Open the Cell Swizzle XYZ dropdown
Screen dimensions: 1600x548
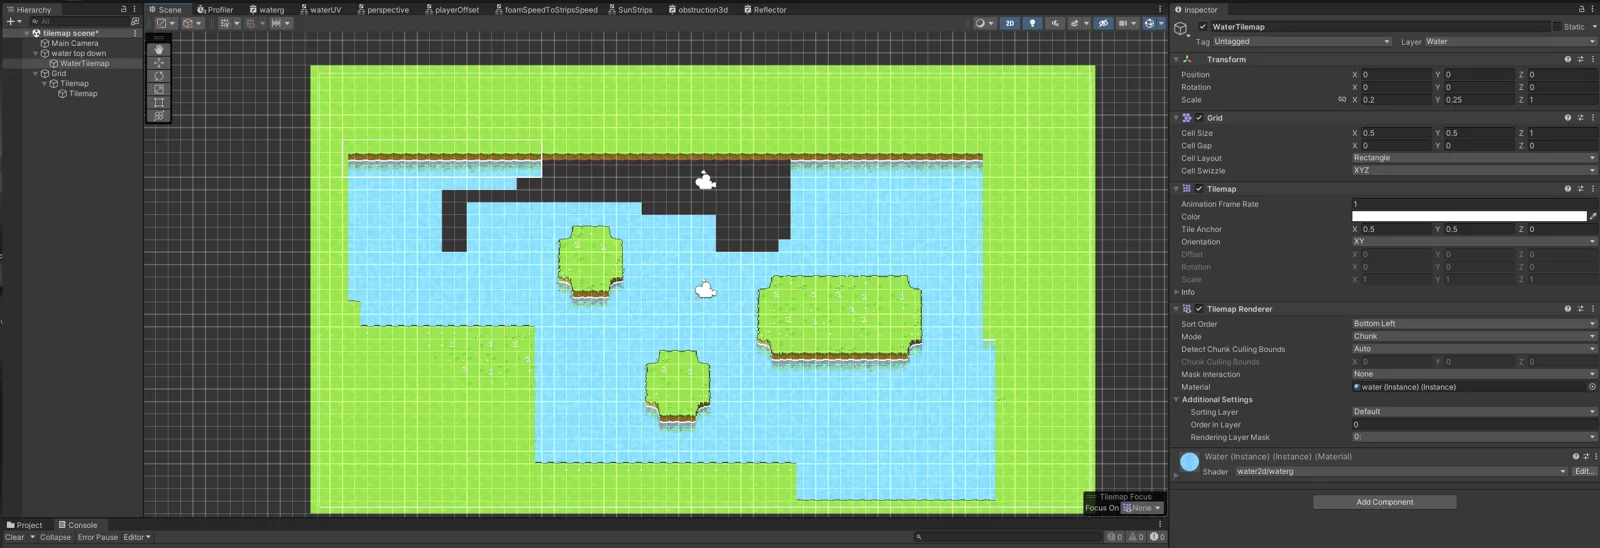coord(1474,171)
